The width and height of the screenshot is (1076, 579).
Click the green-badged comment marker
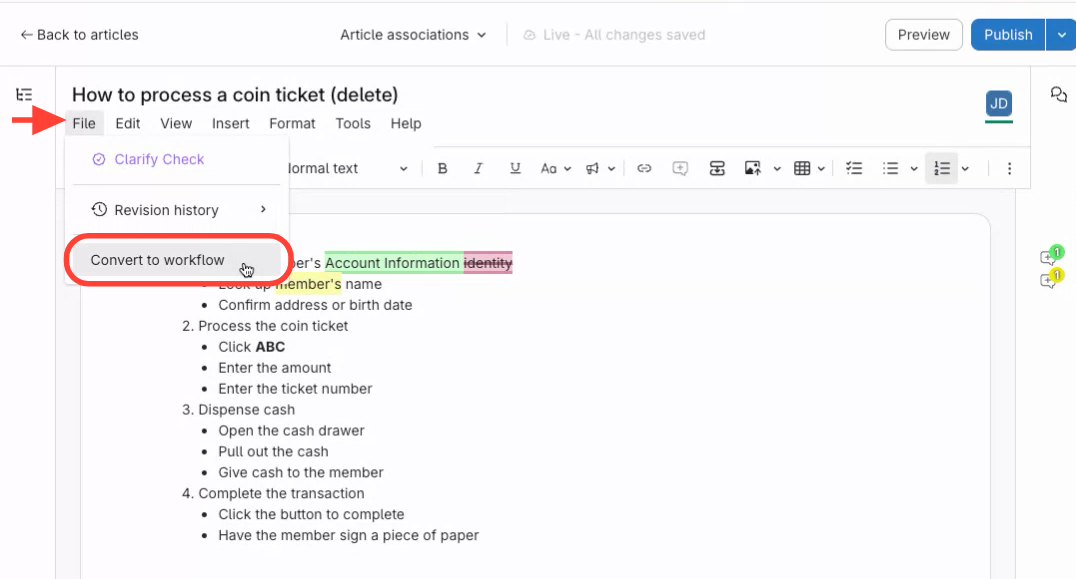coord(1050,257)
